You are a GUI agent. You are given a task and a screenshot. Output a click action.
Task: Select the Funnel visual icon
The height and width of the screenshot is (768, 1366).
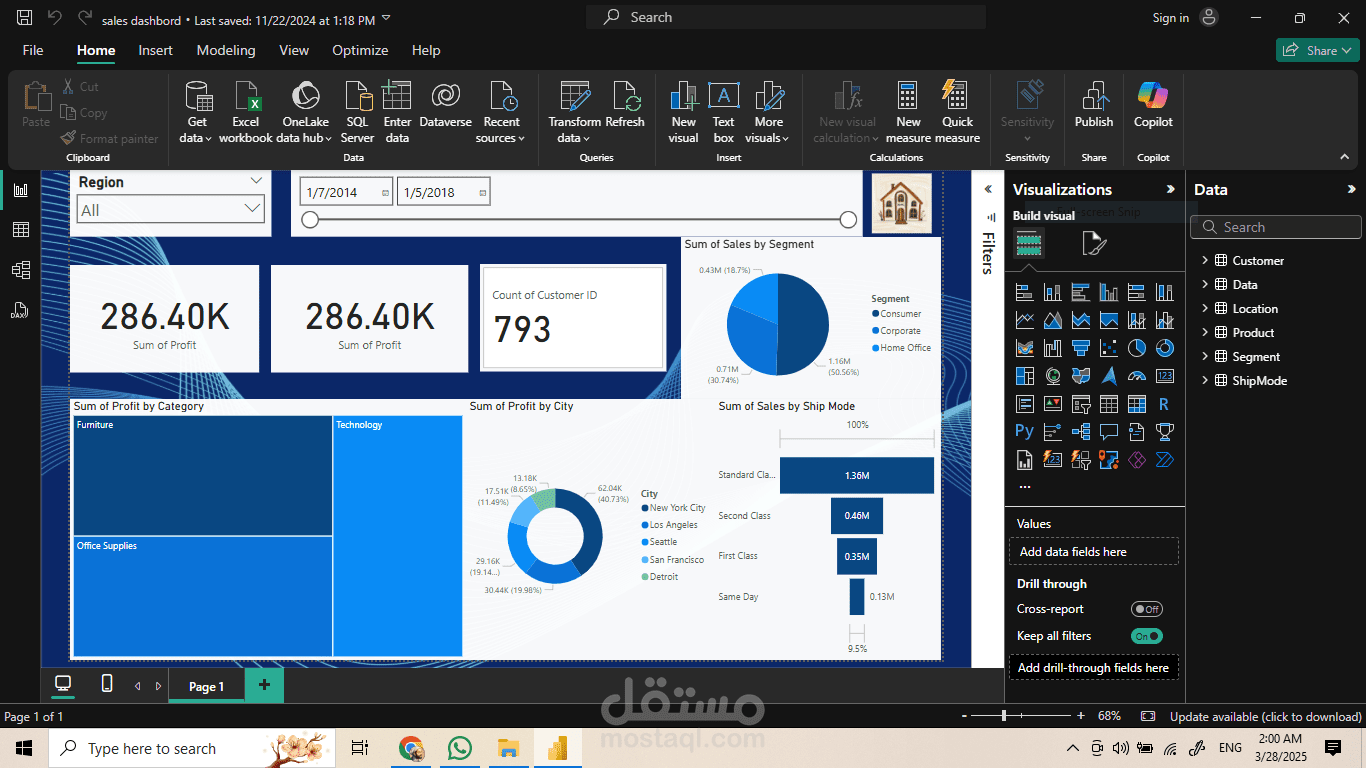pyautogui.click(x=1080, y=348)
